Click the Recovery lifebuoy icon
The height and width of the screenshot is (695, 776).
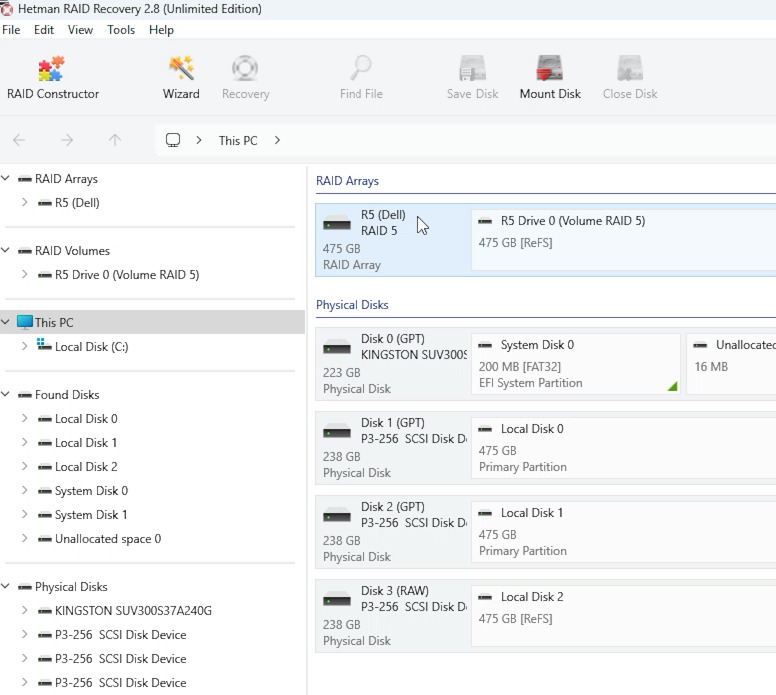tap(245, 68)
